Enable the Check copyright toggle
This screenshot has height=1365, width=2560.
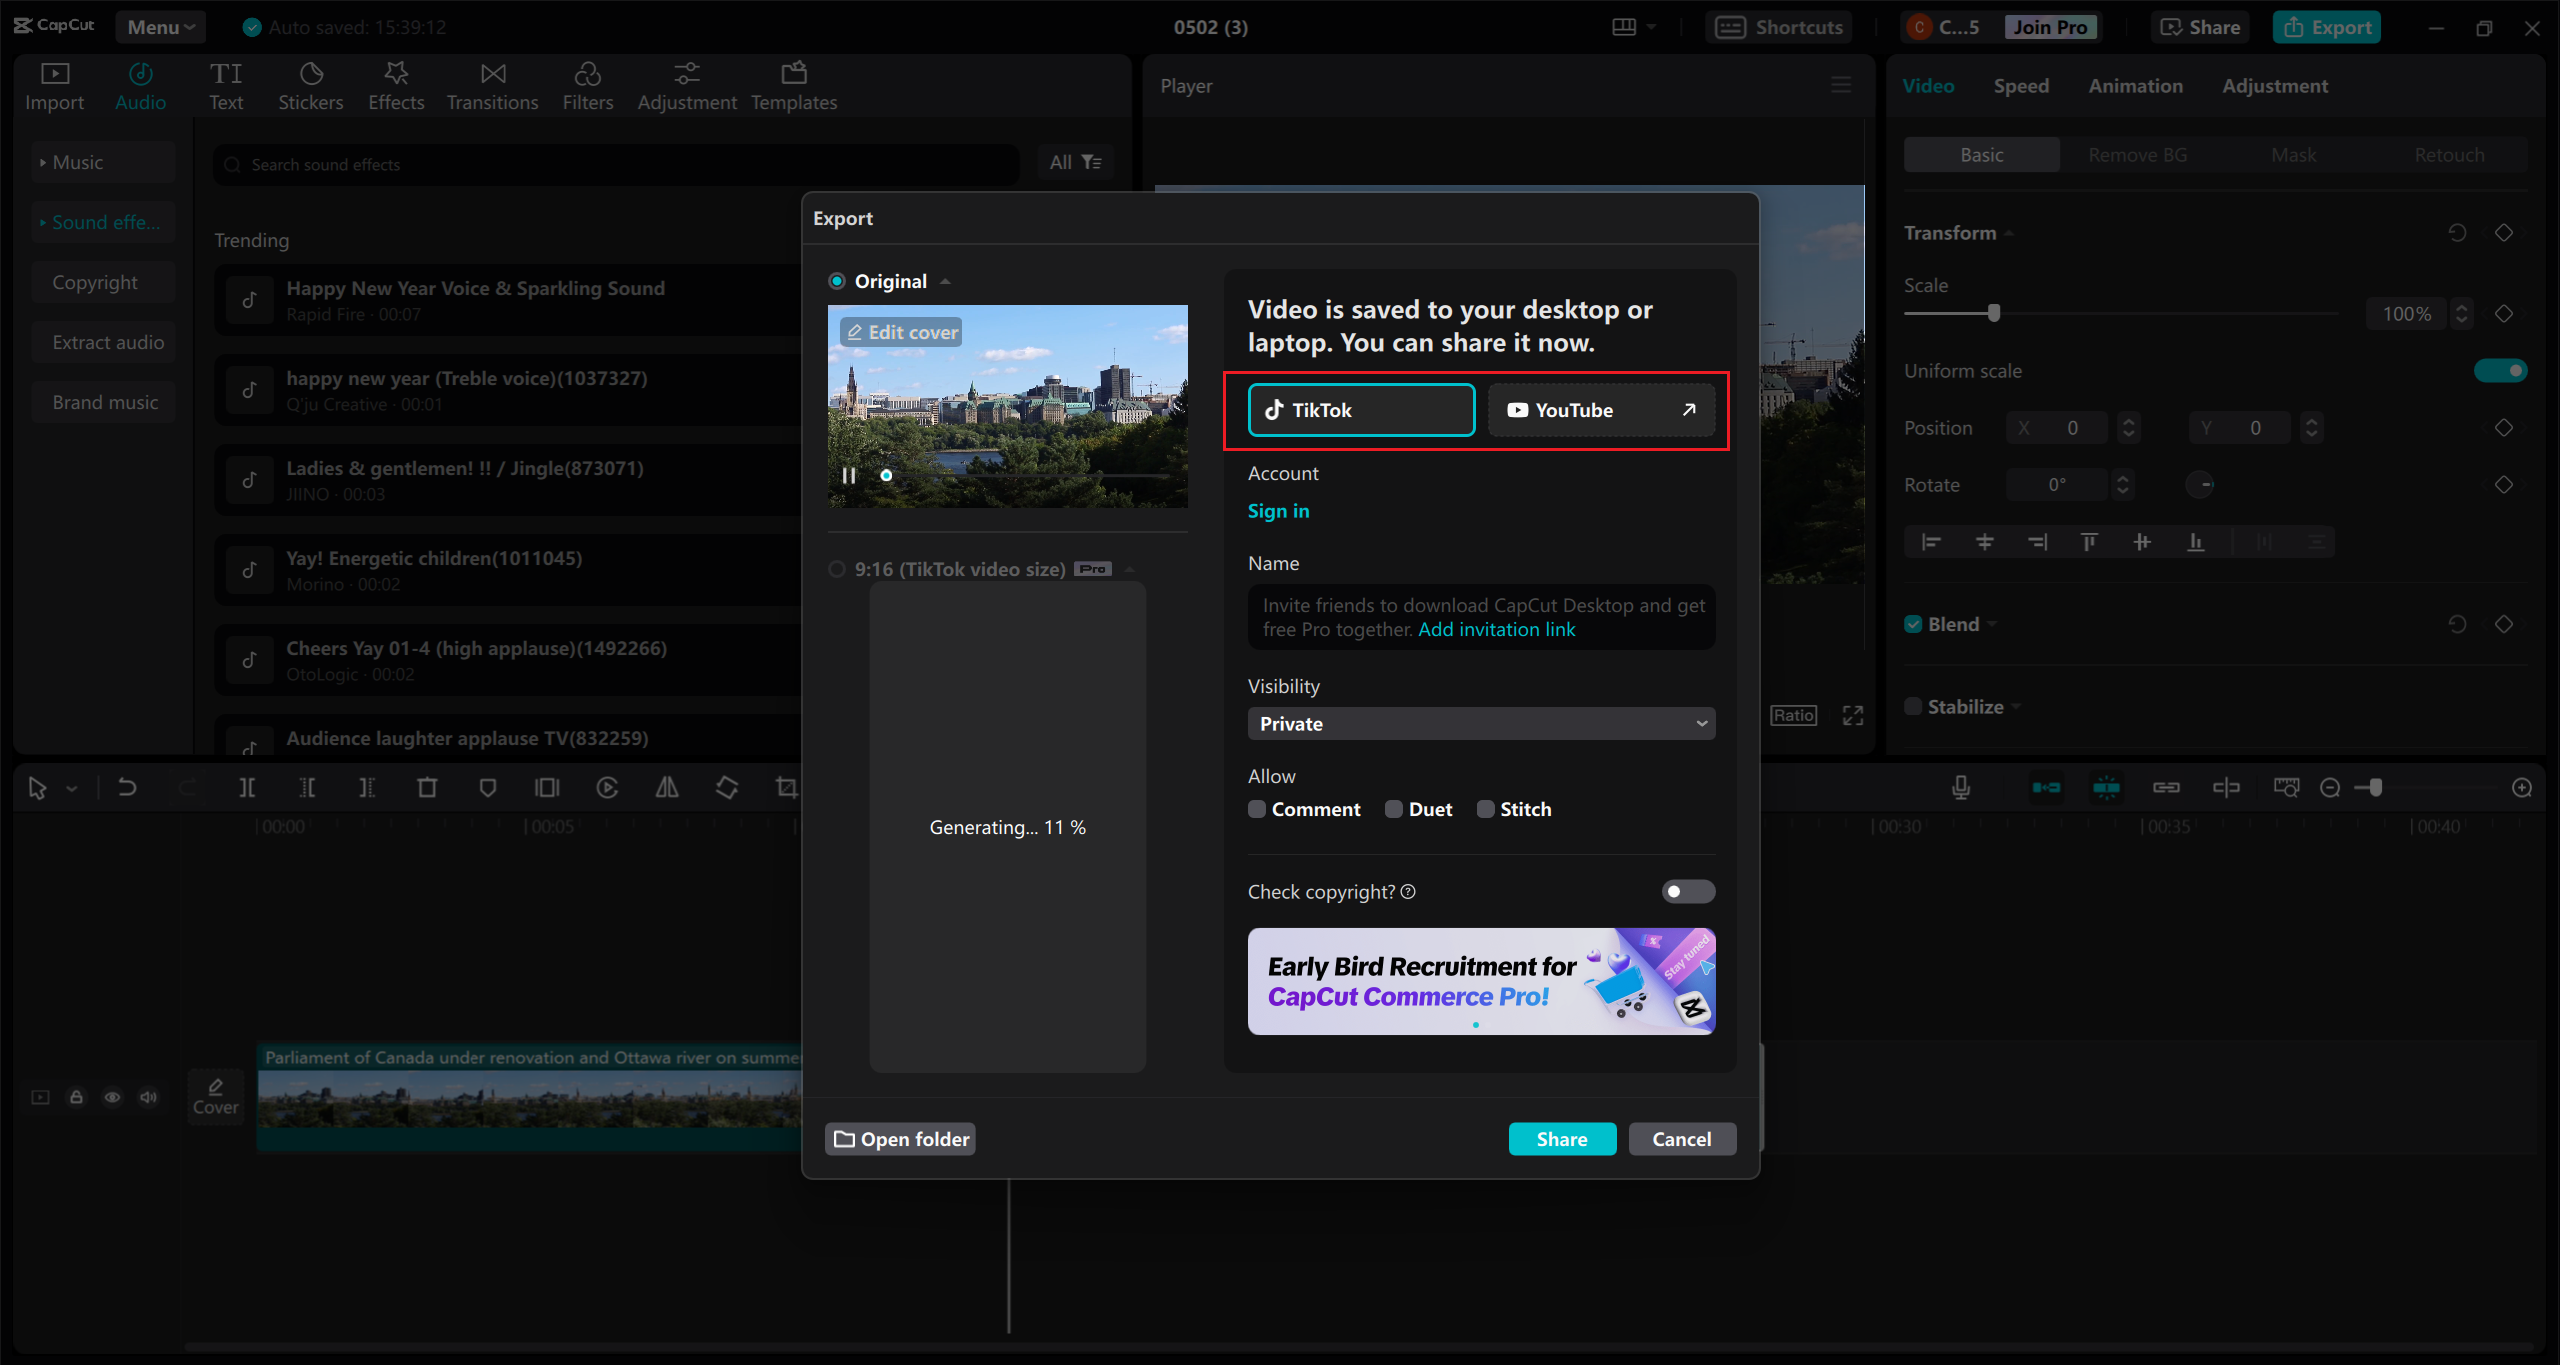point(1688,892)
